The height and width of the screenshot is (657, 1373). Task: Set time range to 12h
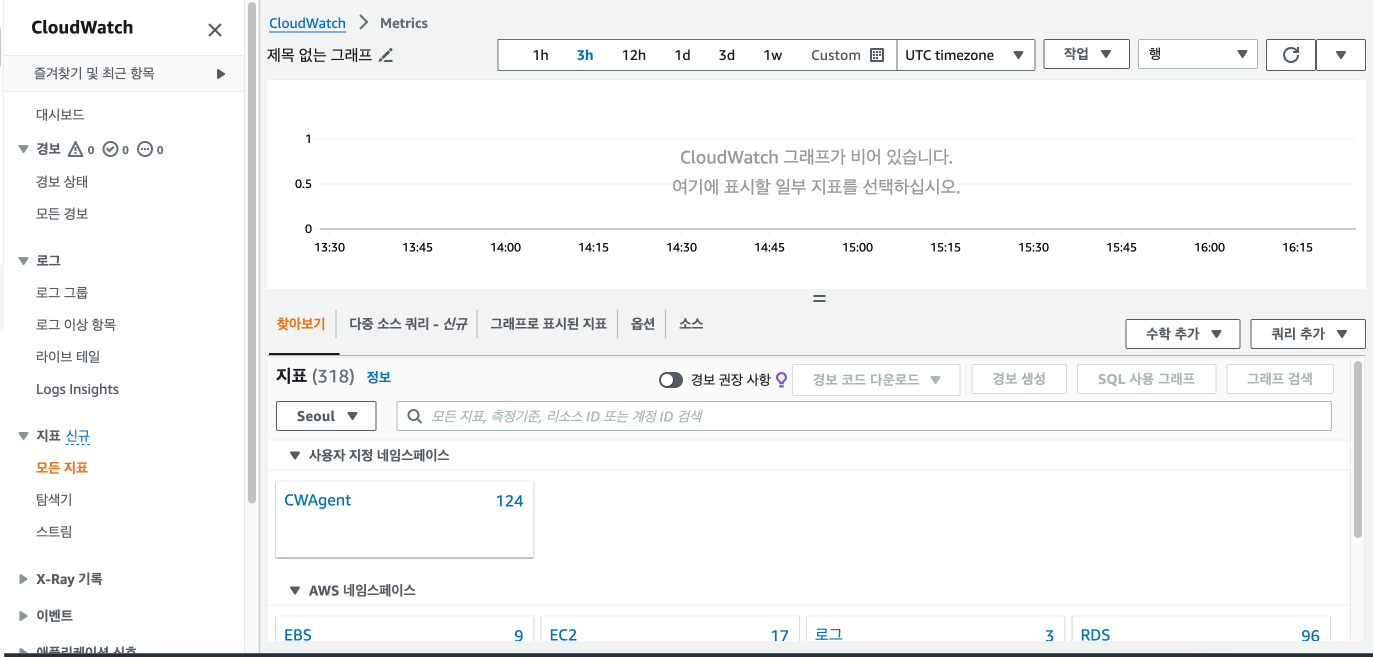634,55
